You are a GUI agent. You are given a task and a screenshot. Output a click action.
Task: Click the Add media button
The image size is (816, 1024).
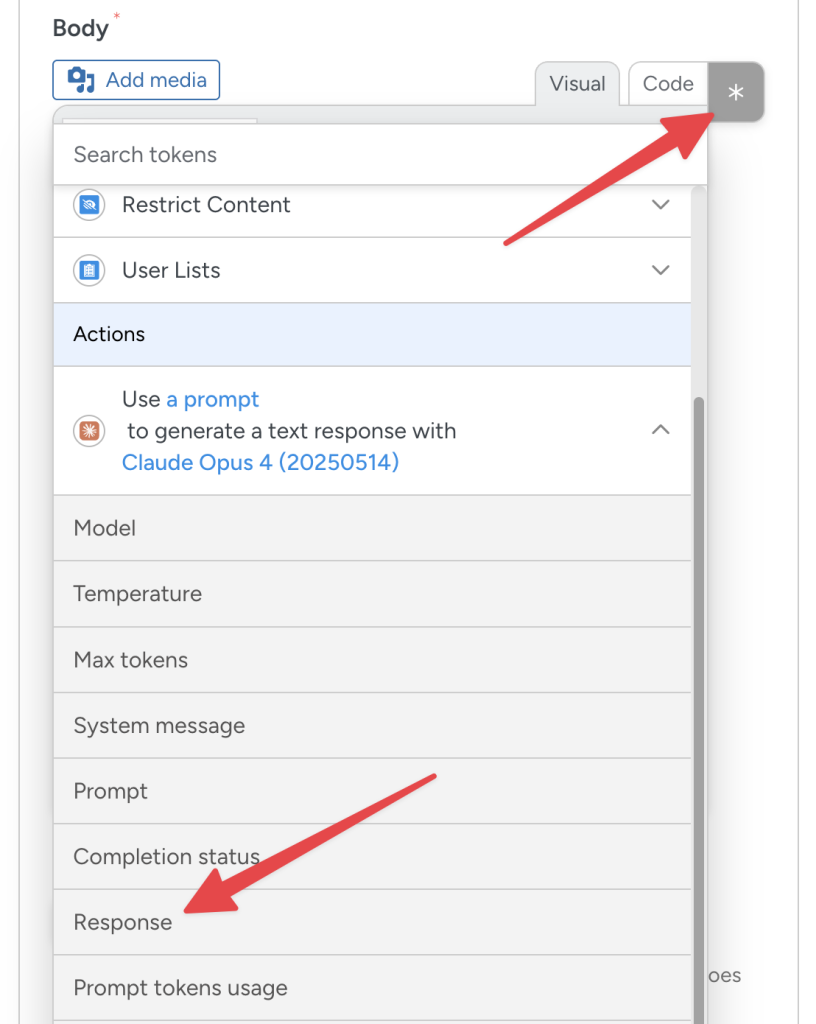(x=136, y=80)
